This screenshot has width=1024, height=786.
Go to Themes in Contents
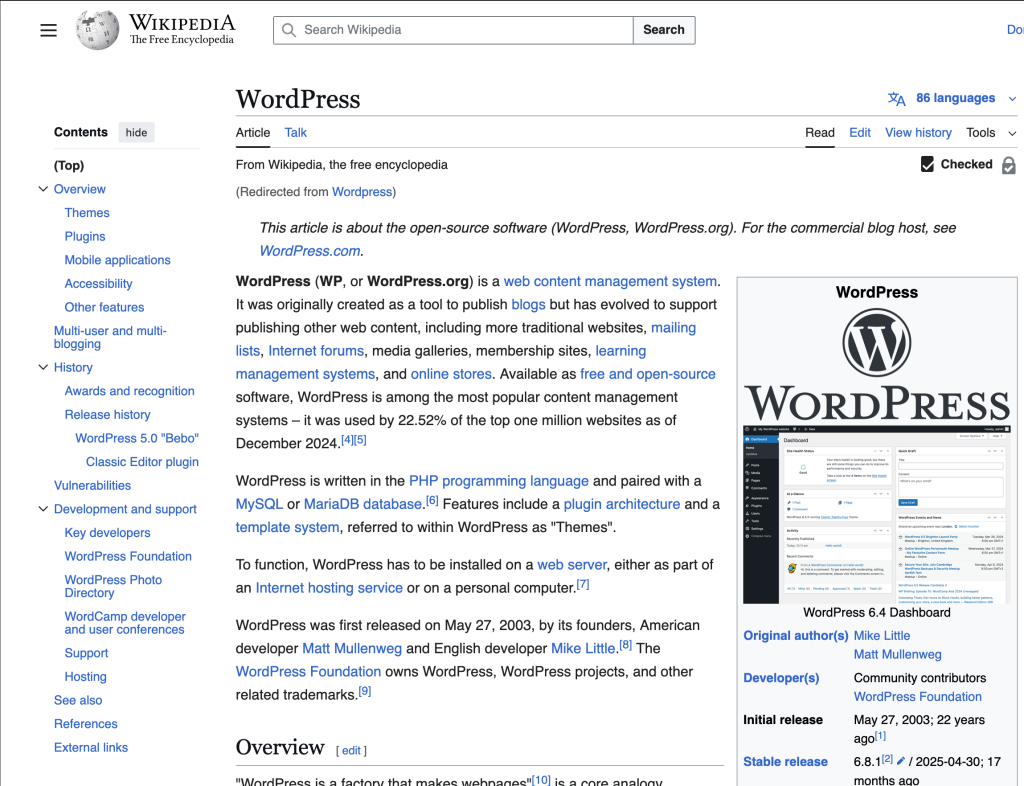[87, 213]
